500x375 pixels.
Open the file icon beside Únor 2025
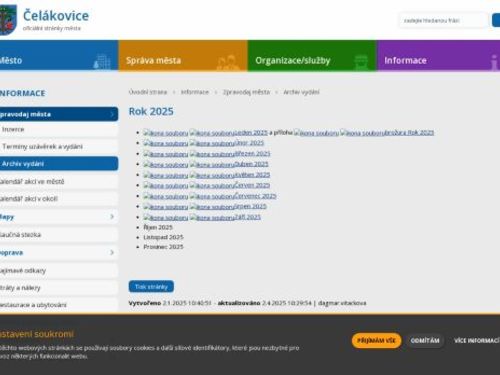pyautogui.click(x=212, y=143)
